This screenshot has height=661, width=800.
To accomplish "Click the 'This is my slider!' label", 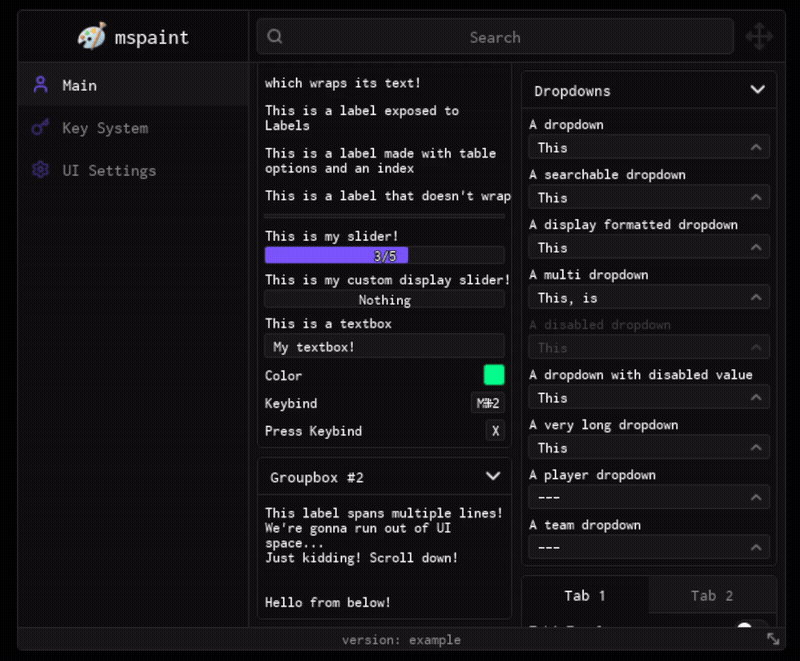I will tap(331, 236).
